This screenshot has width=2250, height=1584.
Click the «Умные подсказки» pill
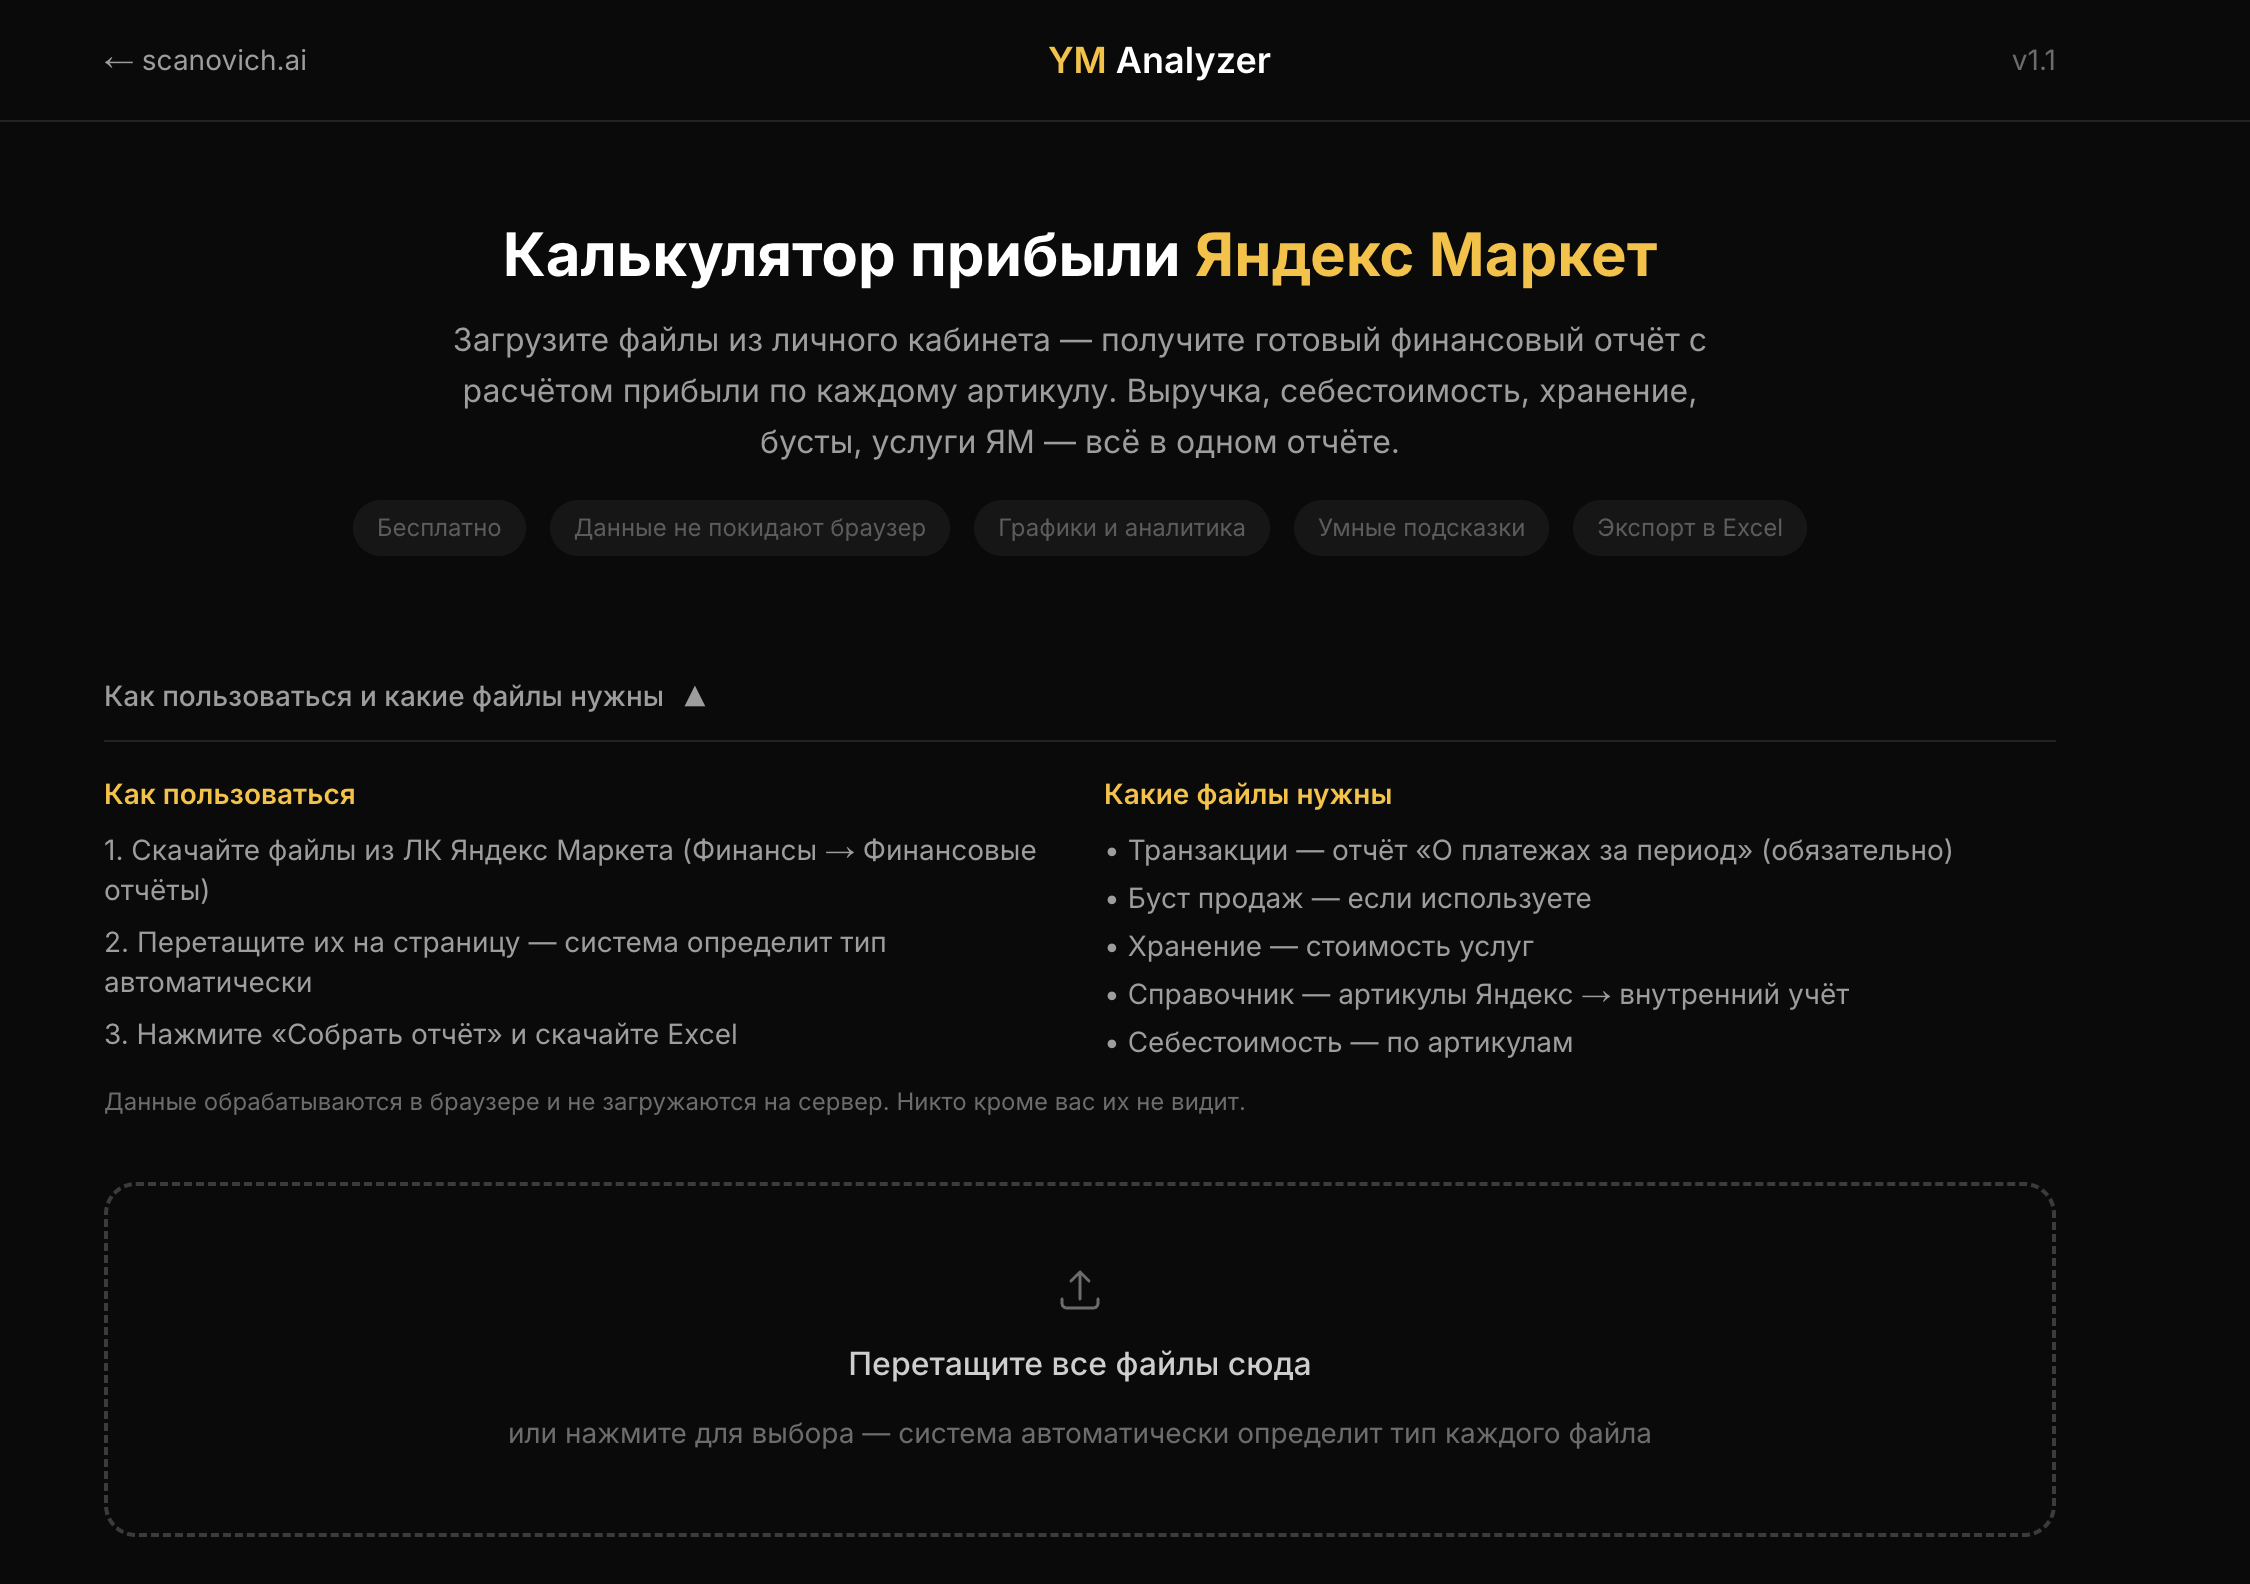pyautogui.click(x=1421, y=528)
